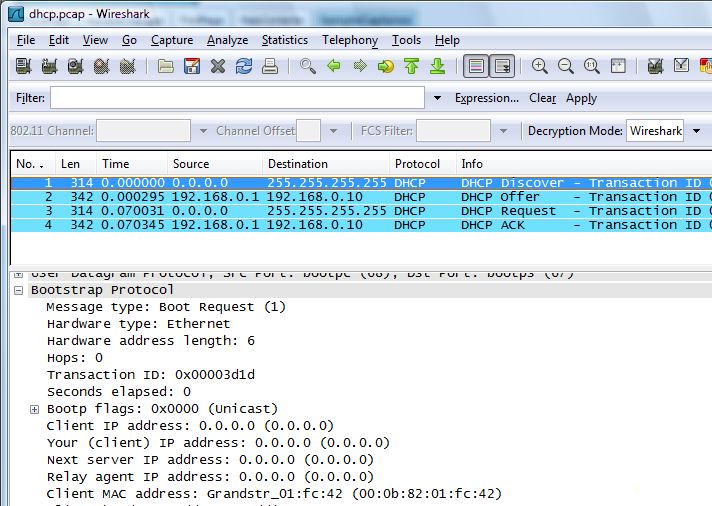Print packets printer icon
712x506 pixels.
pos(270,66)
